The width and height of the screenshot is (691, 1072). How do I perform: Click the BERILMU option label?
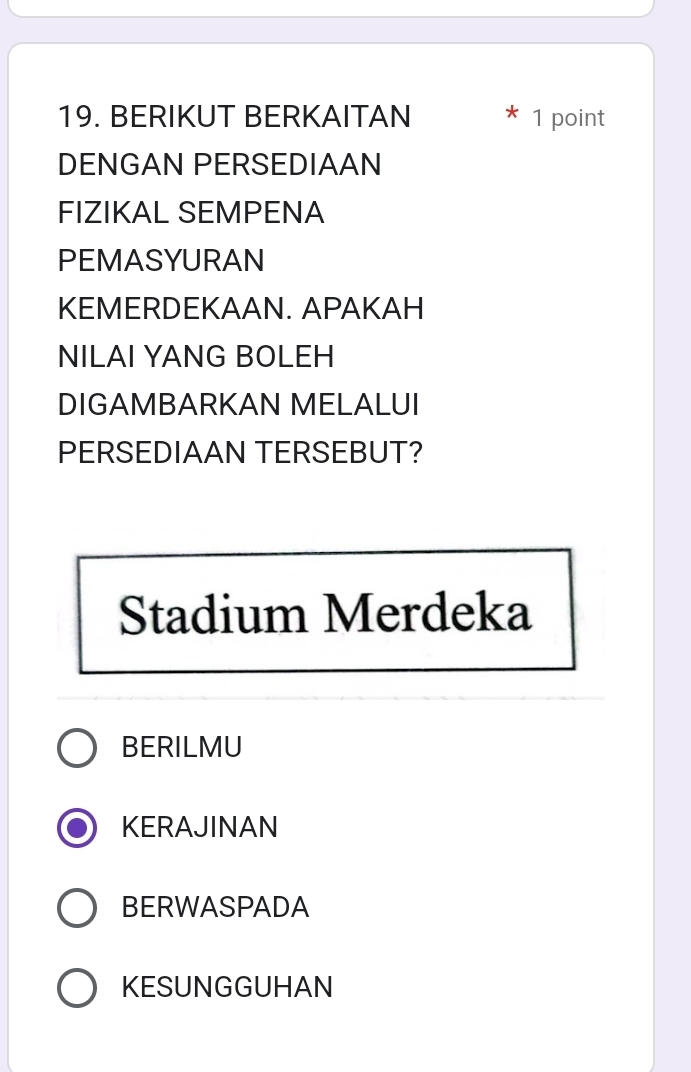click(x=181, y=748)
